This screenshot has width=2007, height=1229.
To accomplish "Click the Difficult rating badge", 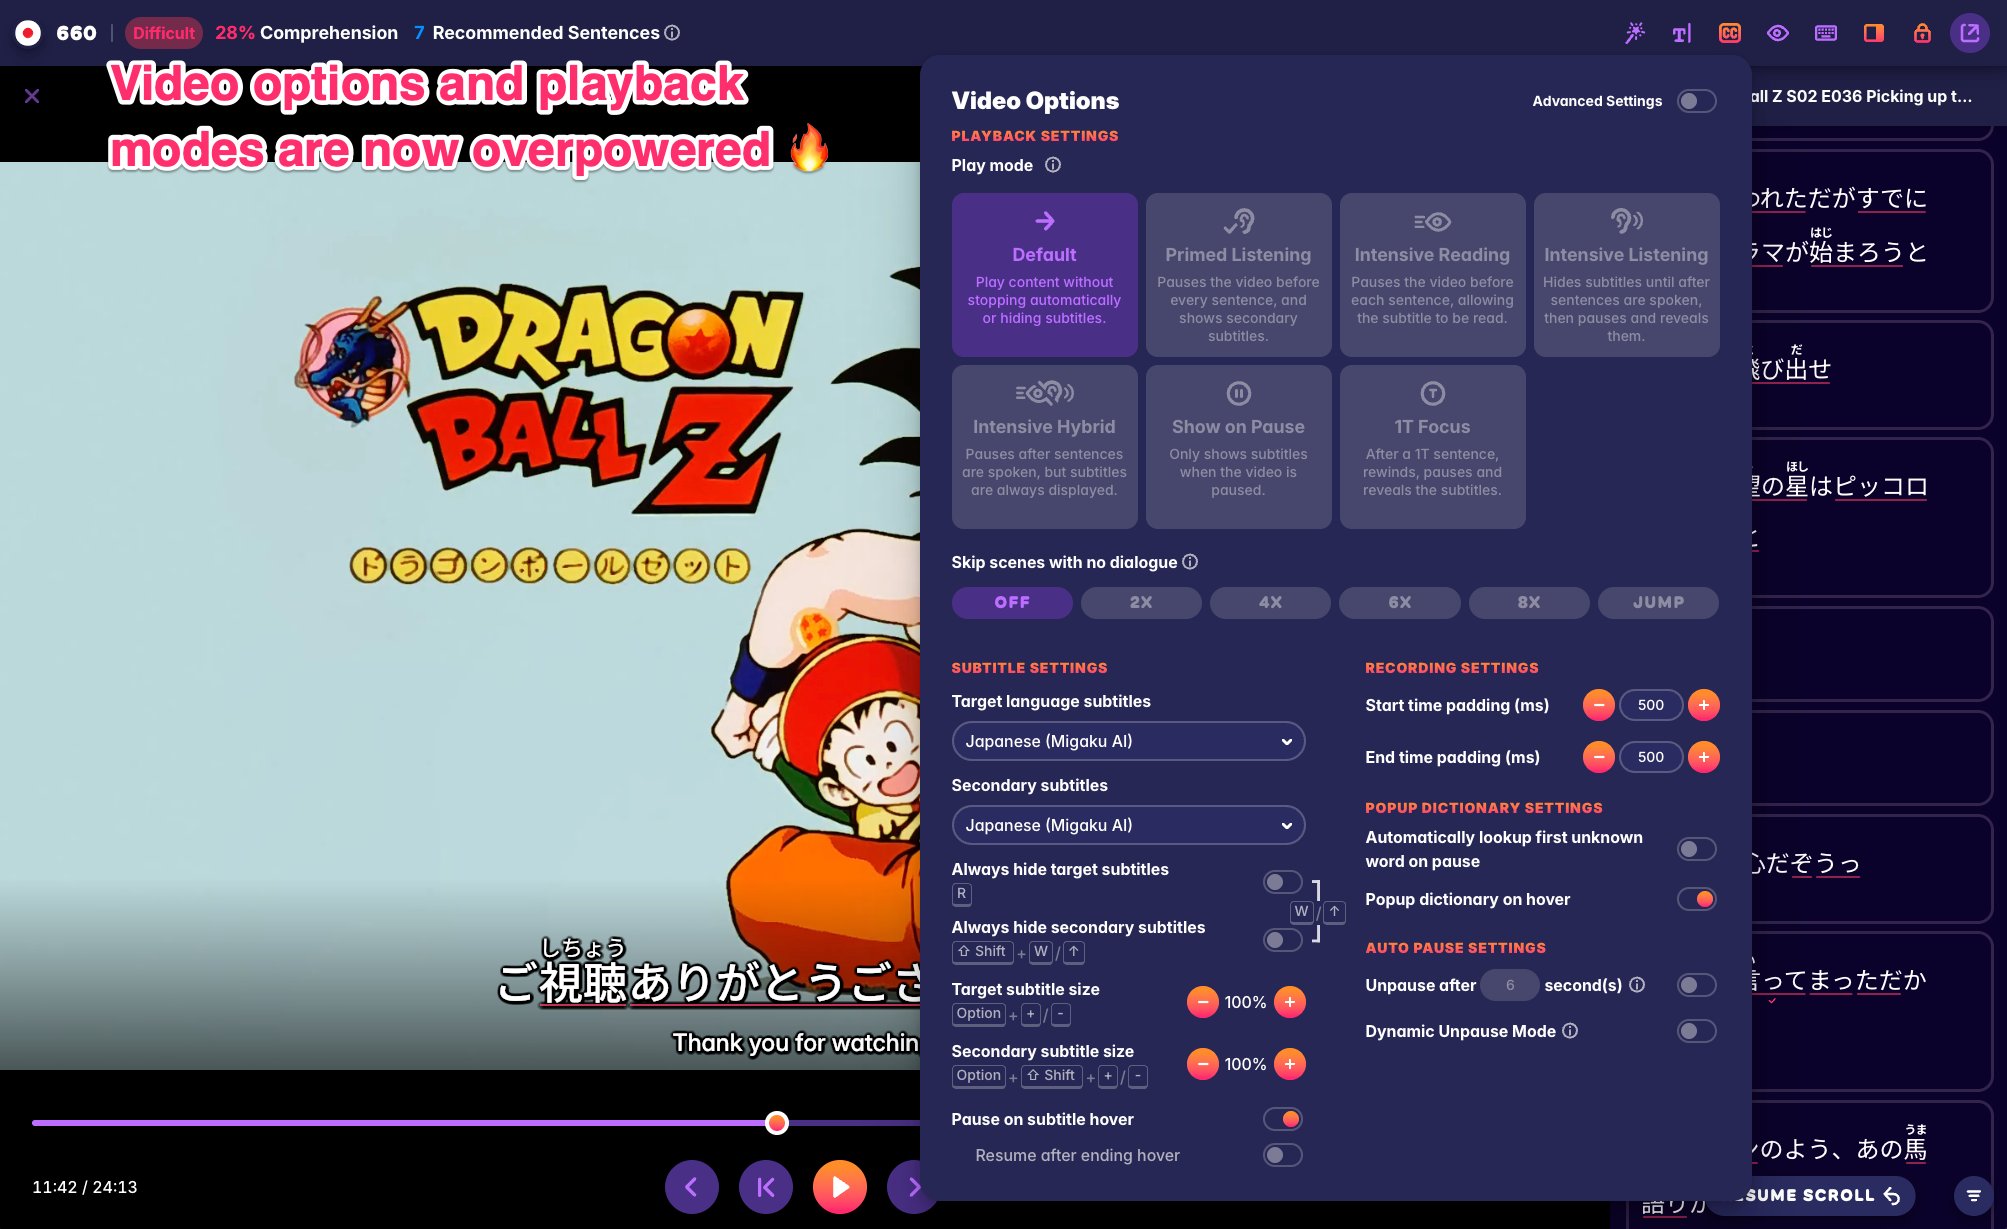I will [x=164, y=33].
